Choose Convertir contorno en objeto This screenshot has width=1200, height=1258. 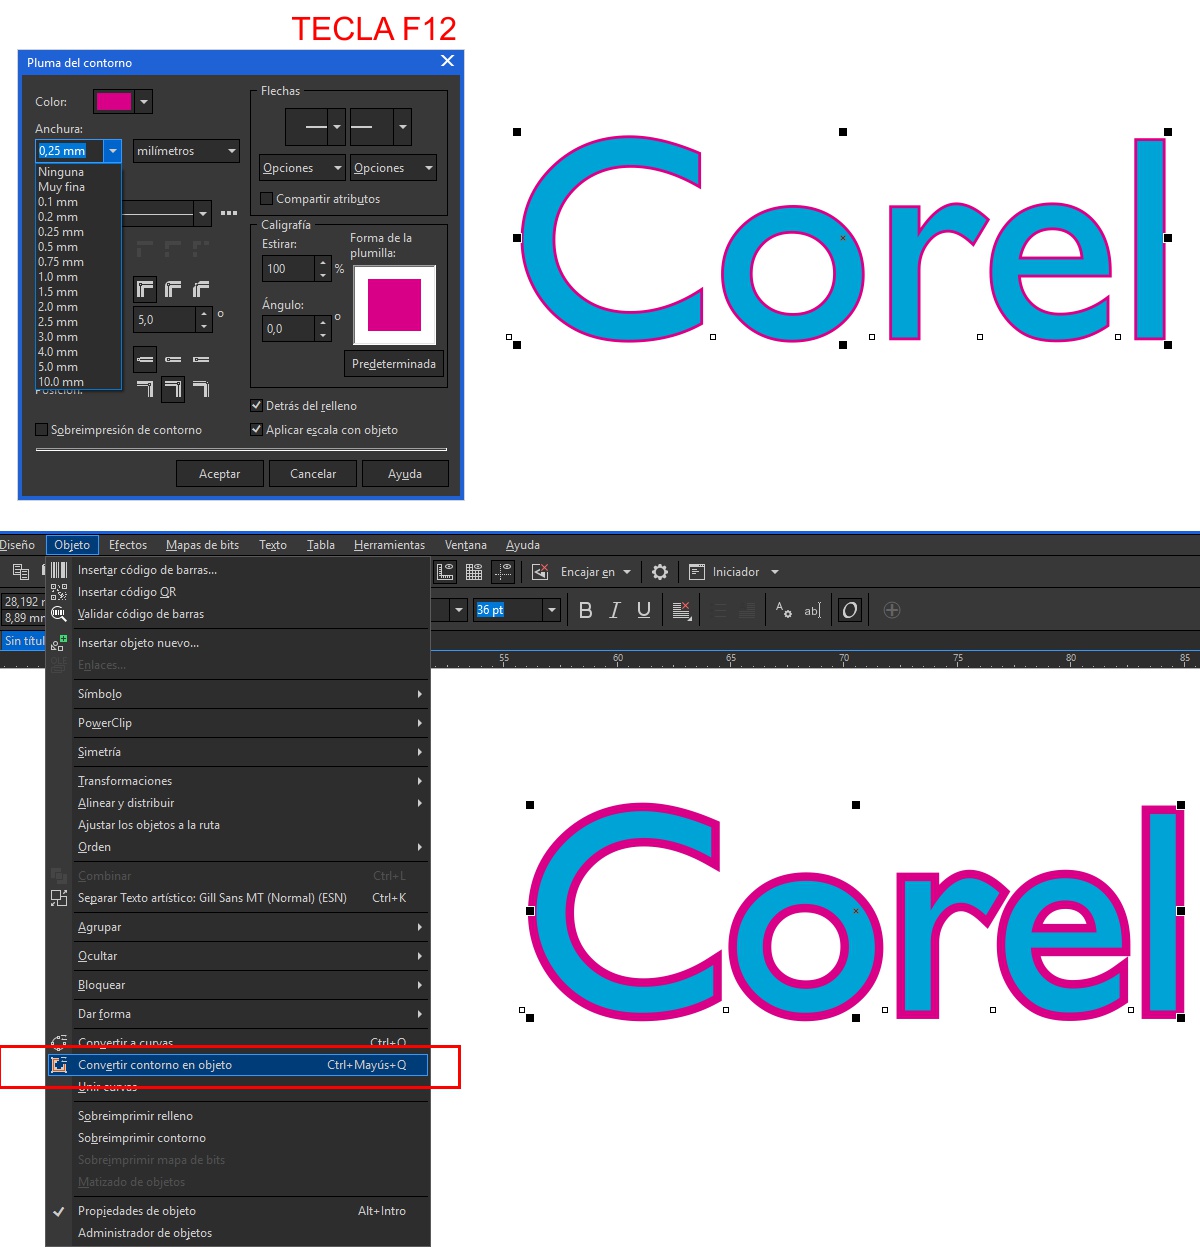pos(155,1065)
